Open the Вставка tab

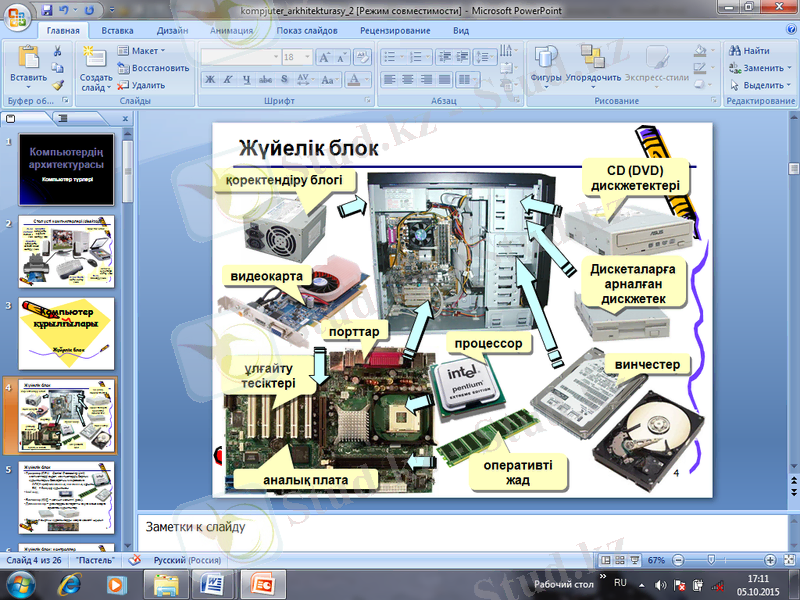pos(117,31)
